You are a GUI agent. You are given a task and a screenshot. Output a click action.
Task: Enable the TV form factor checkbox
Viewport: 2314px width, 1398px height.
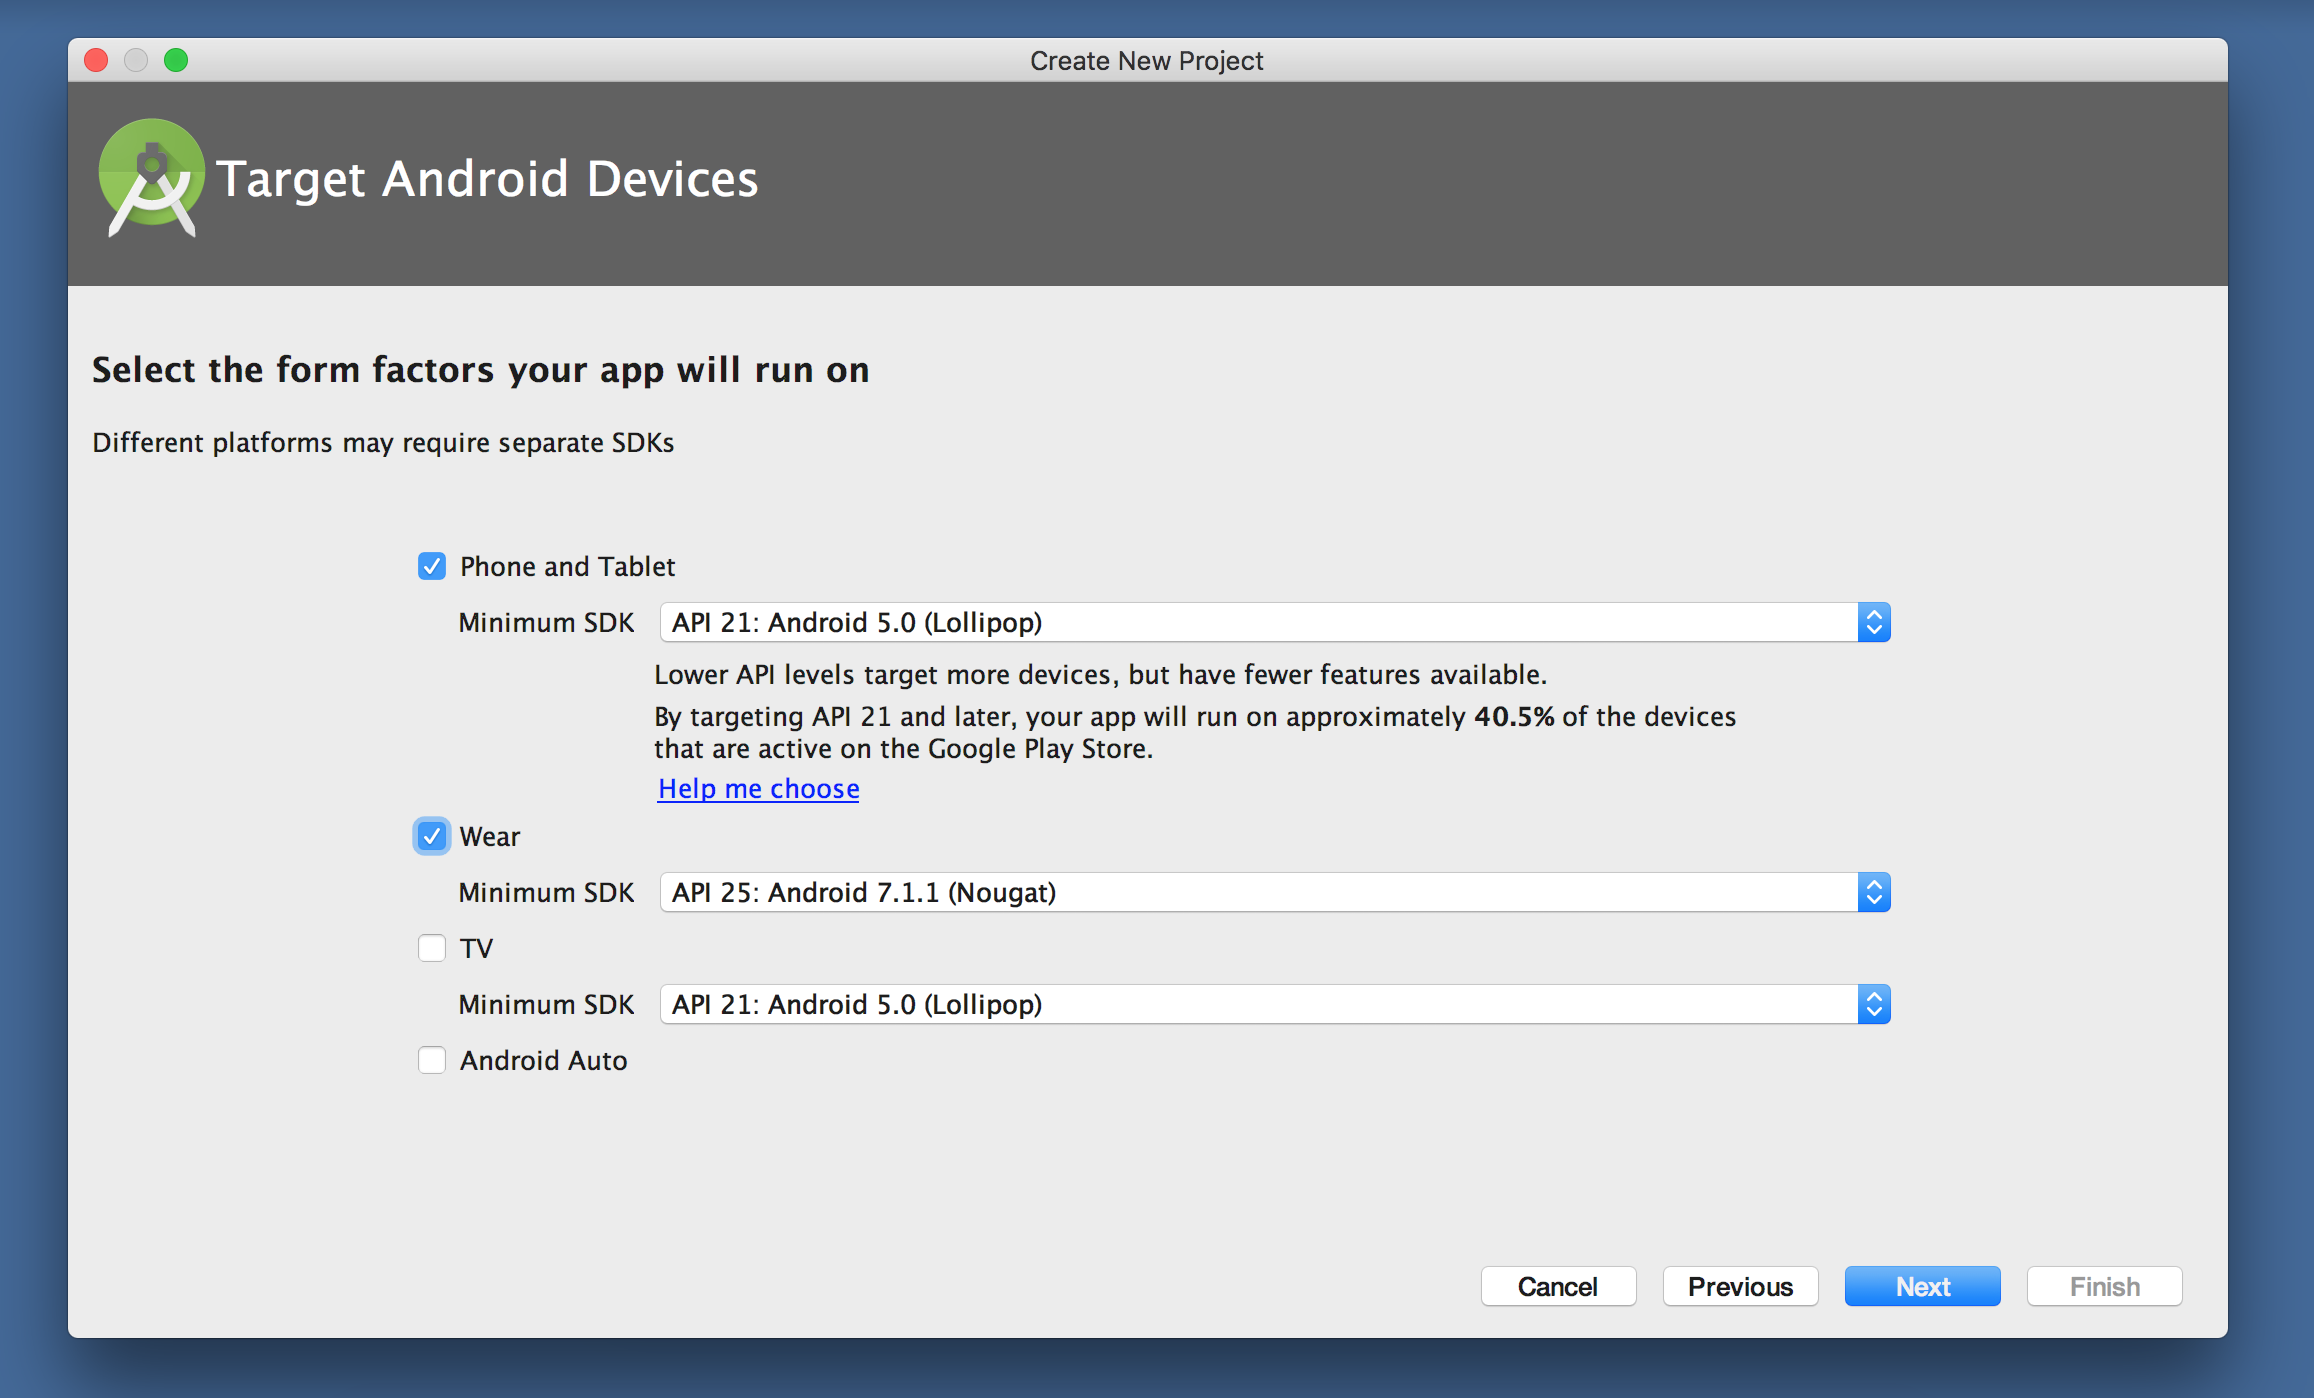[432, 948]
